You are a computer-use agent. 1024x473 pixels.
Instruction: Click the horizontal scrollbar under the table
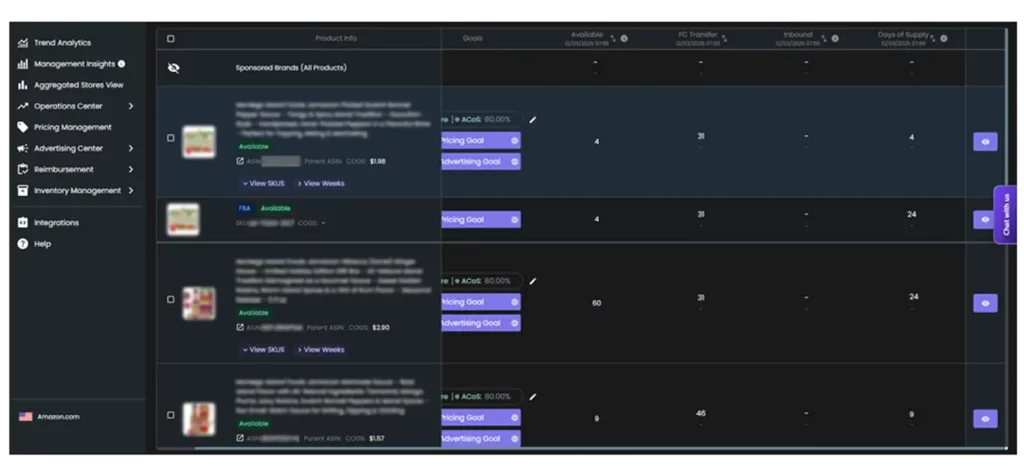point(601,448)
